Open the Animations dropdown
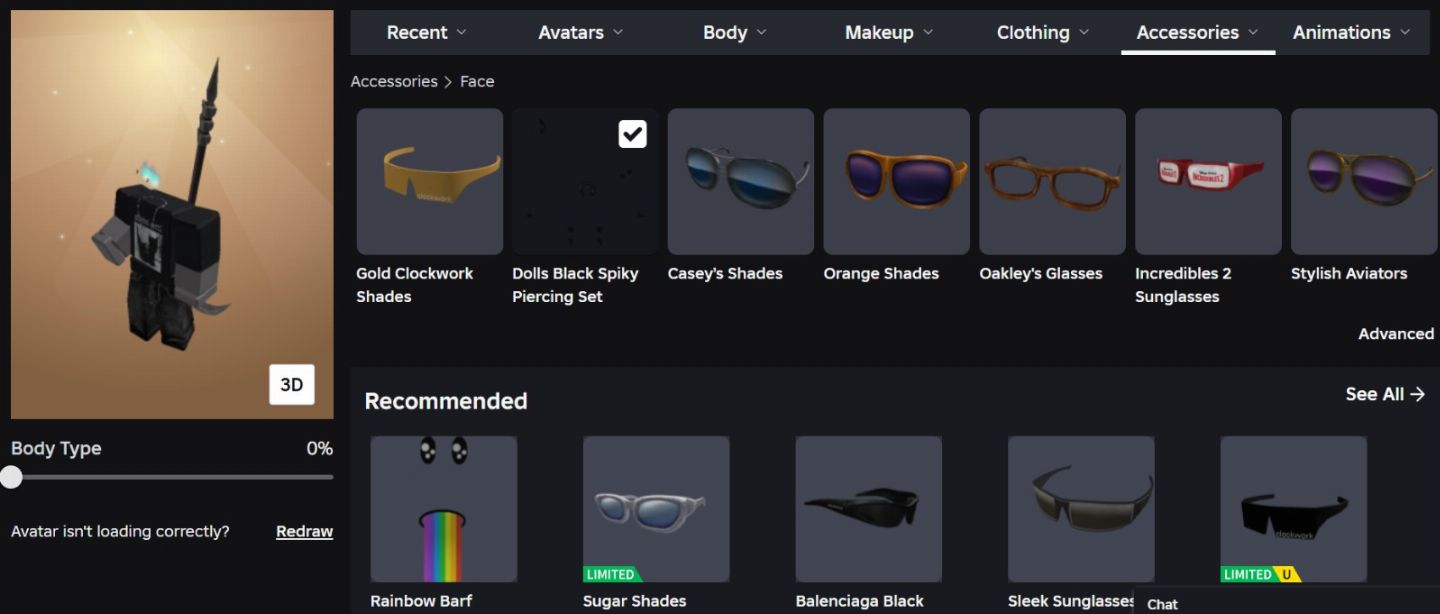 [x=1351, y=32]
